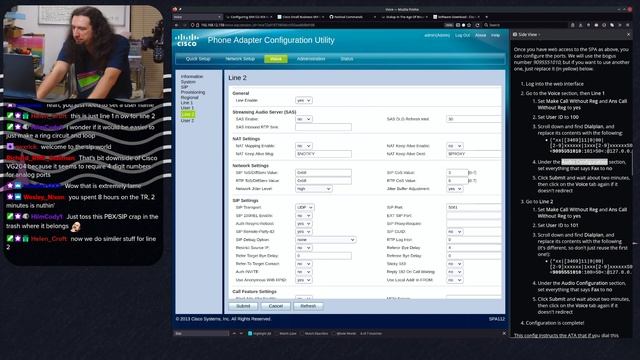
Task: Open the Sticky 183 dropdown
Action: click(455, 264)
